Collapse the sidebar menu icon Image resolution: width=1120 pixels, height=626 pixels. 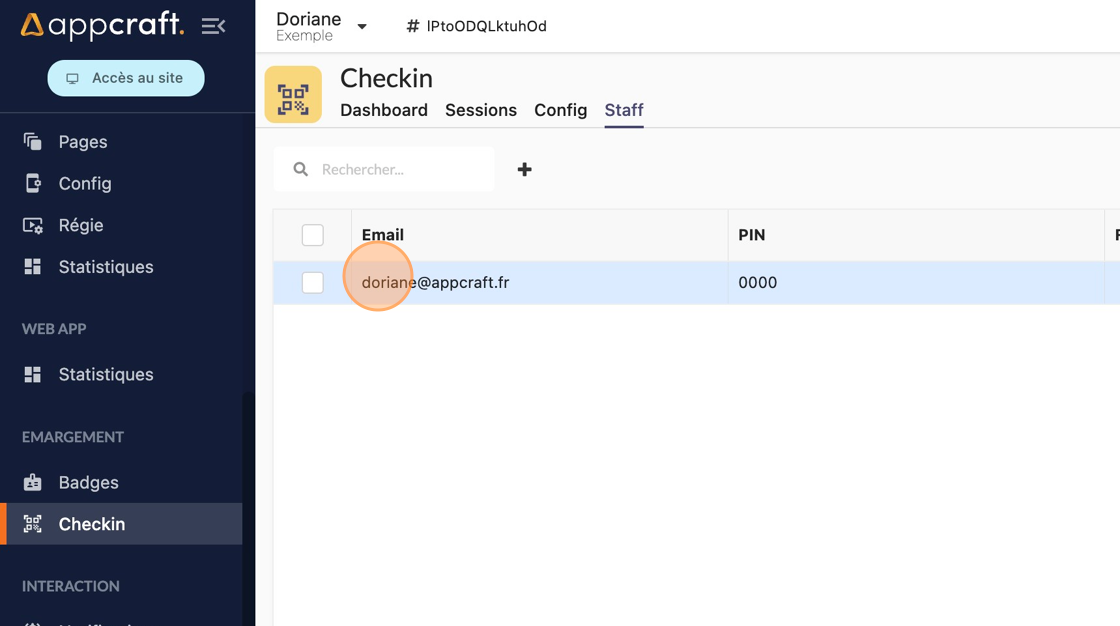pyautogui.click(x=213, y=26)
